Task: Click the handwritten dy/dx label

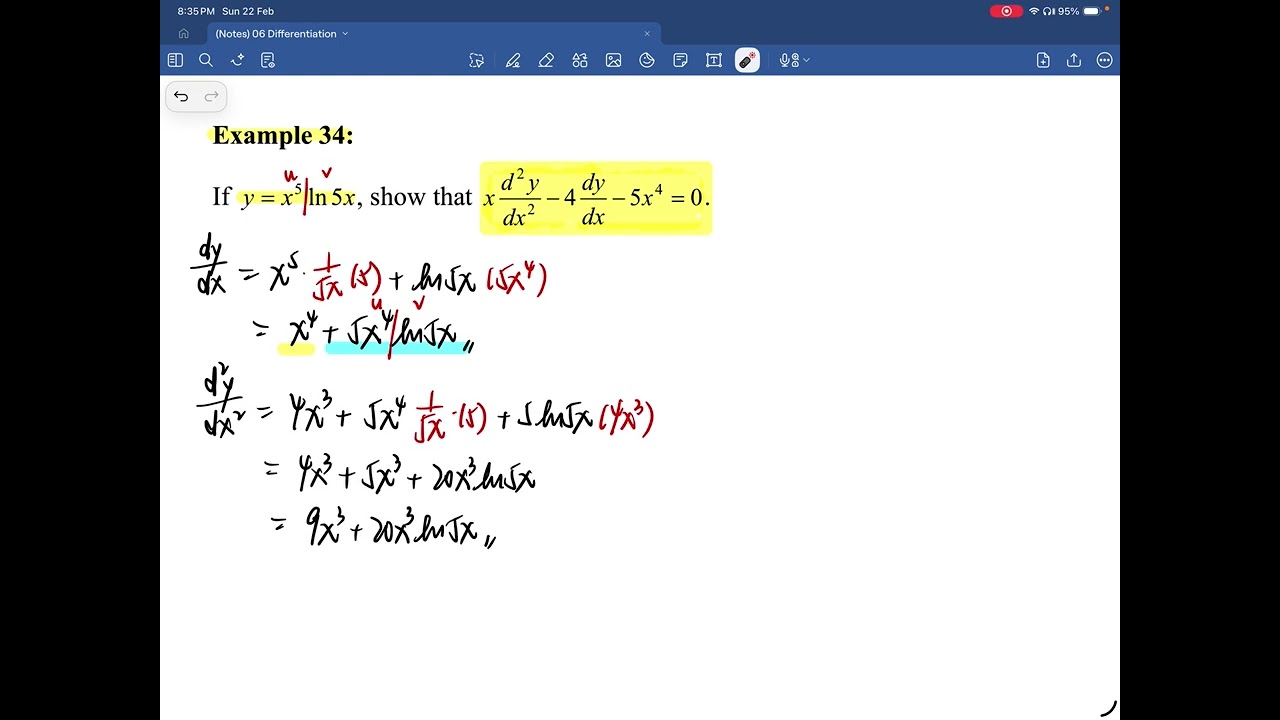Action: 210,265
